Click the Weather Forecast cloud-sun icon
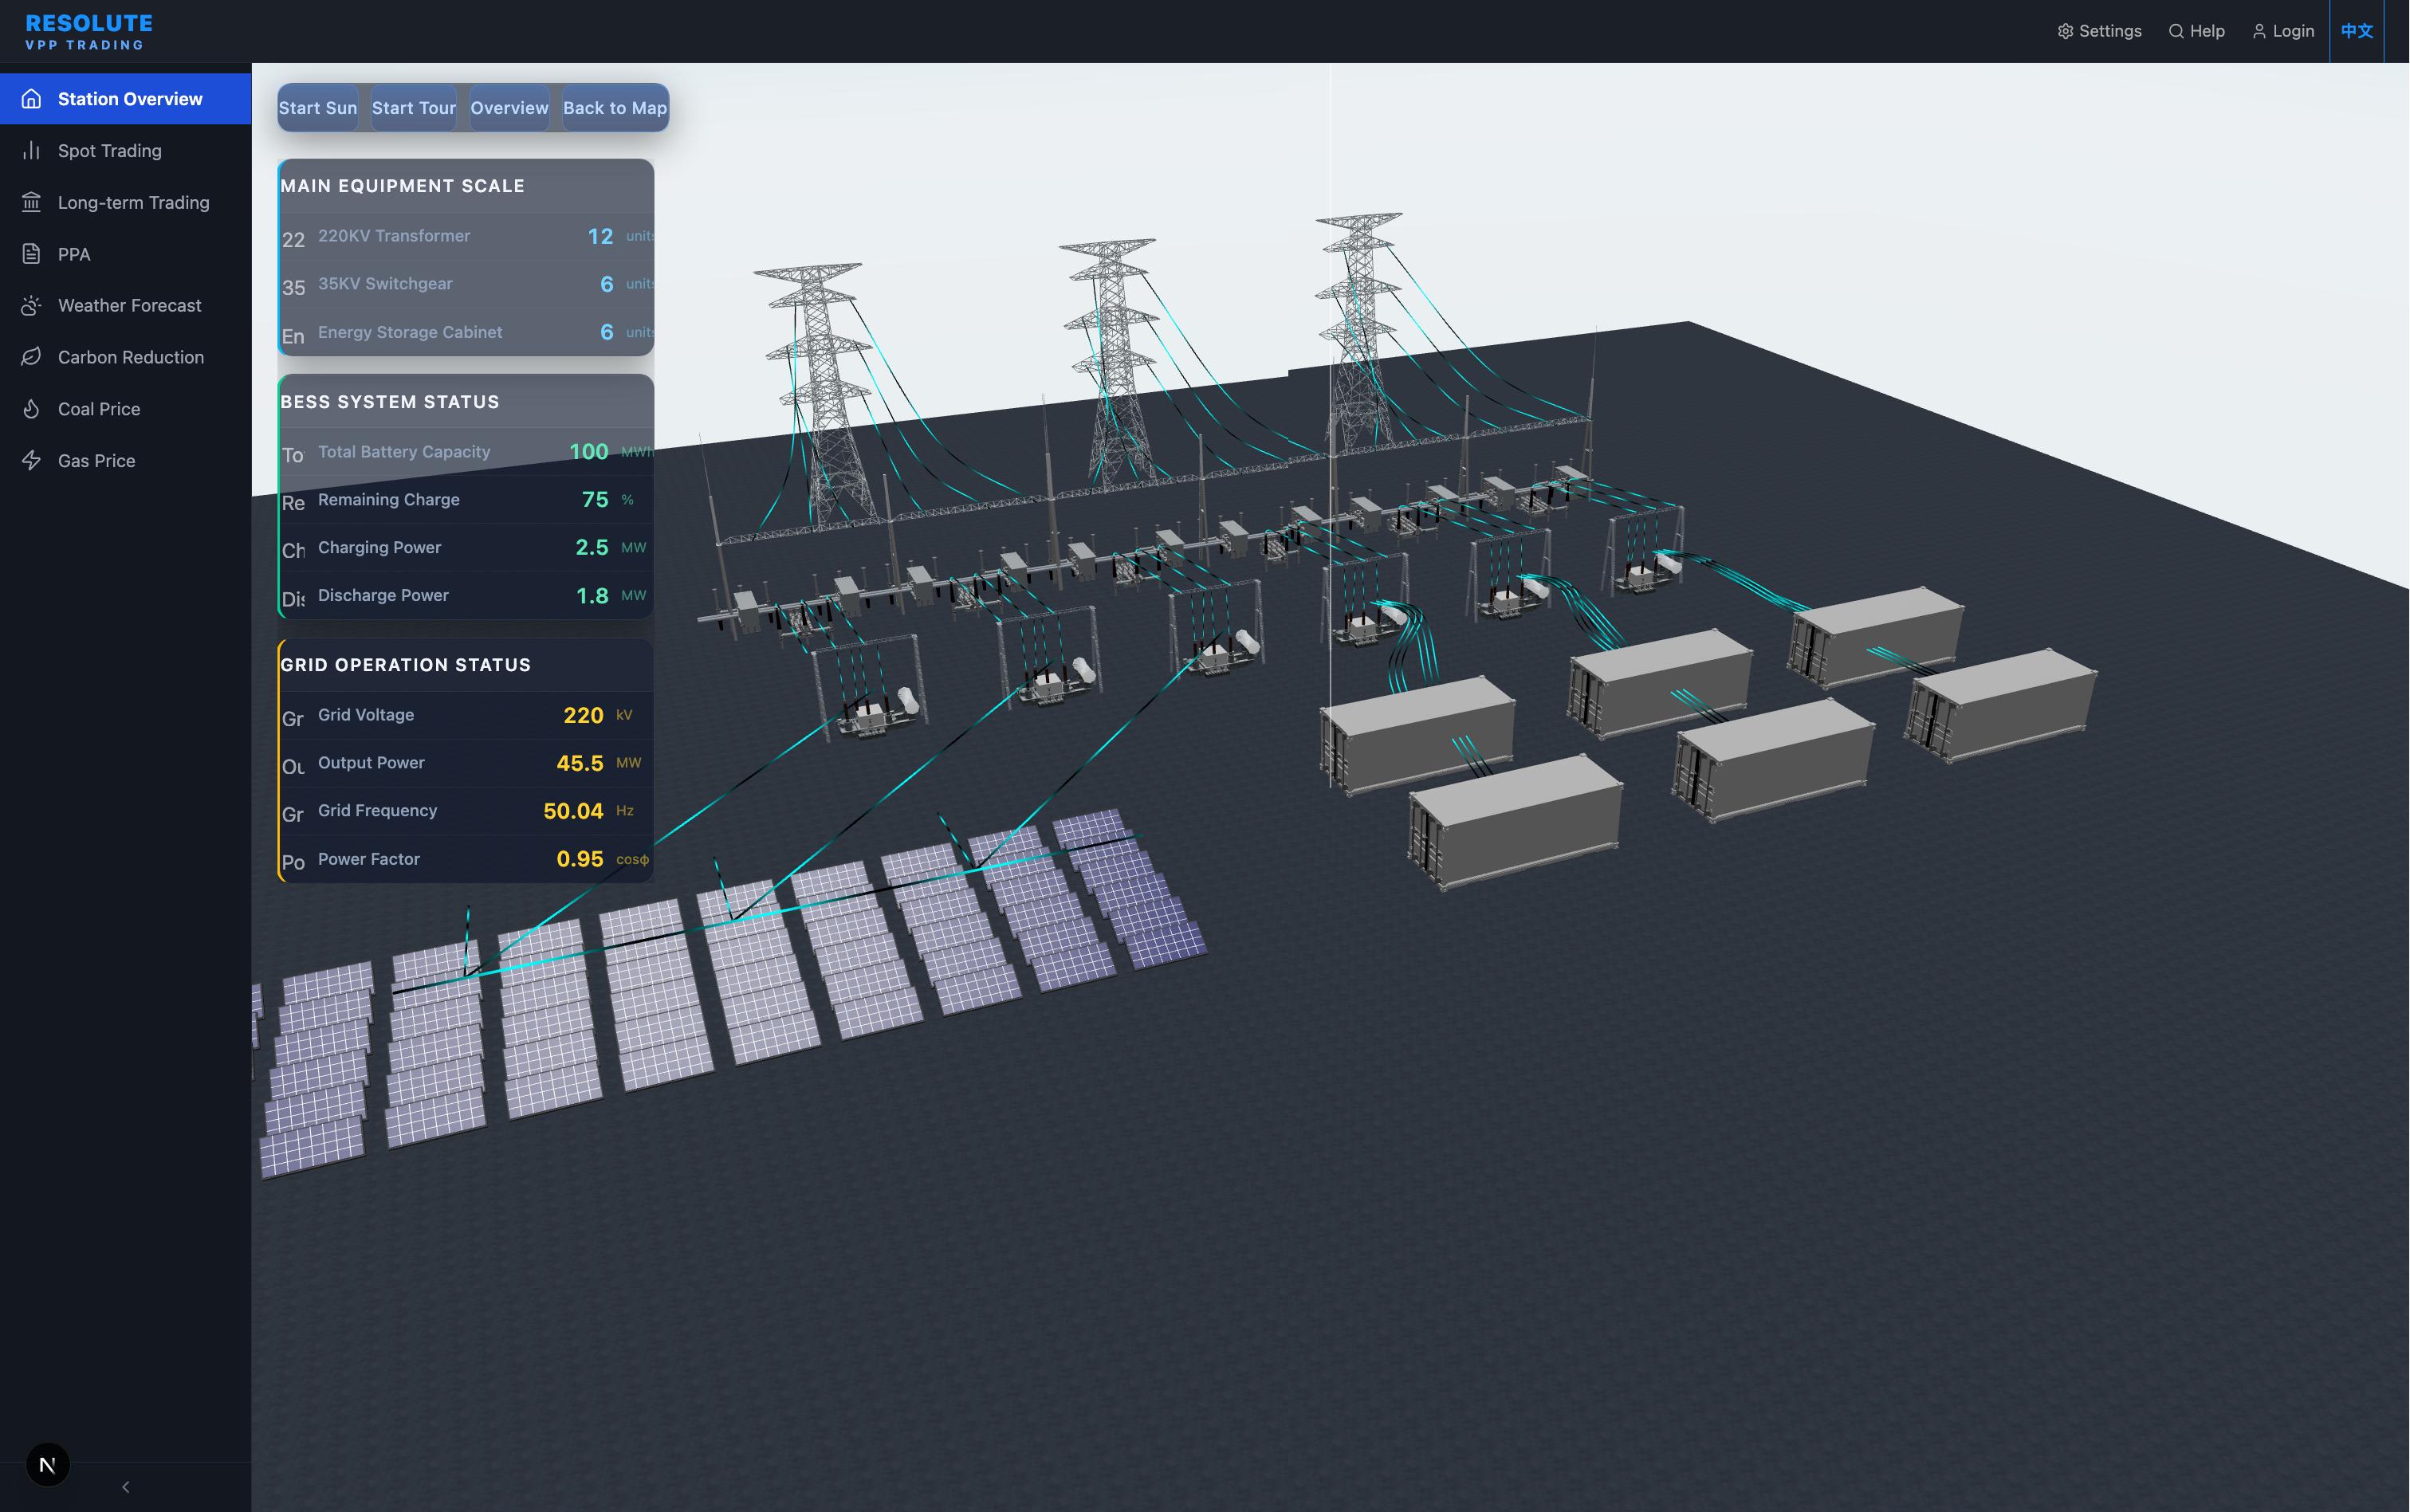2410x1512 pixels. [31, 305]
